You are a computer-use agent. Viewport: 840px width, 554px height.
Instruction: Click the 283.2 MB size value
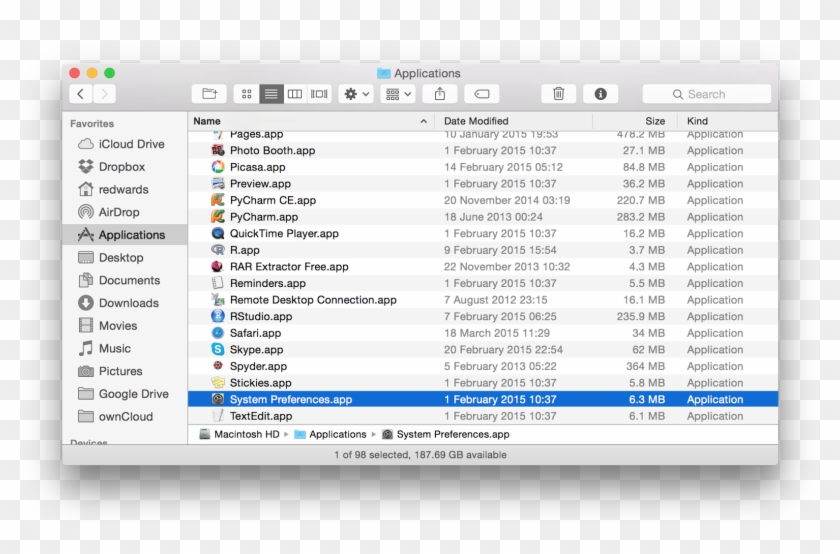coord(641,217)
